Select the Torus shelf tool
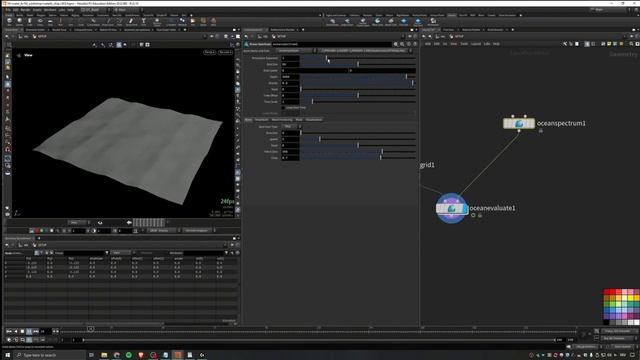This screenshot has width=640, height=360. [40, 22]
